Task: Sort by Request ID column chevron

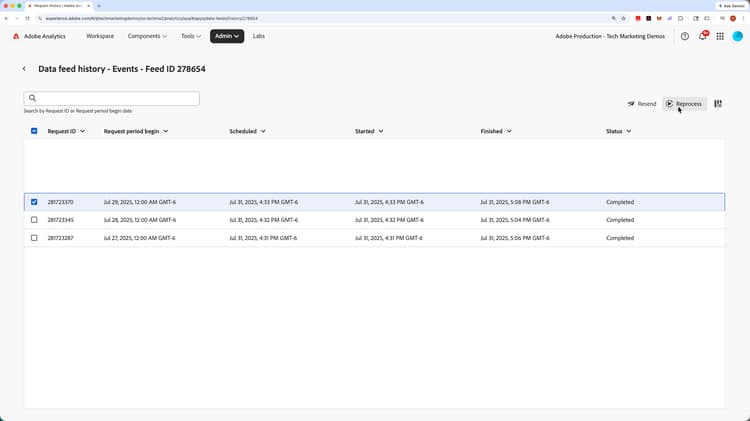Action: click(82, 131)
